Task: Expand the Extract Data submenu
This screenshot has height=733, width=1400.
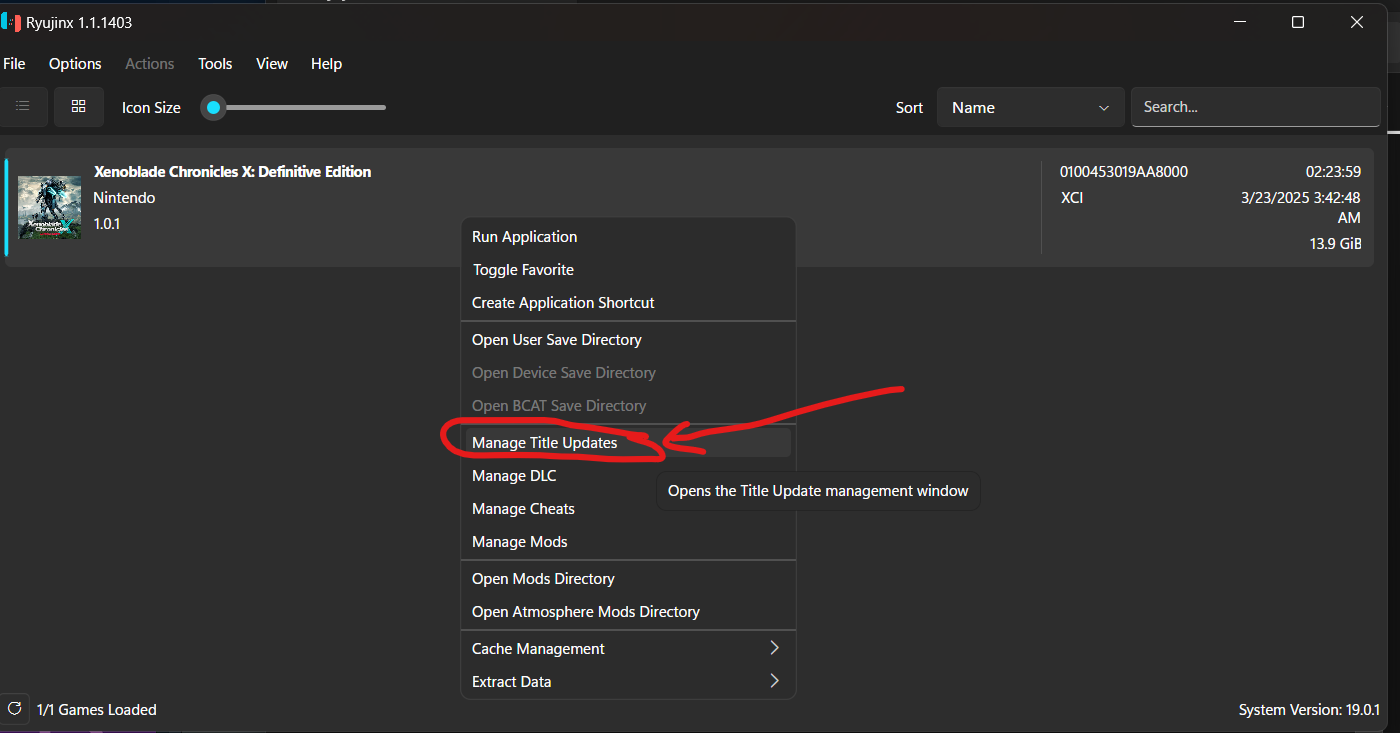Action: coord(628,682)
